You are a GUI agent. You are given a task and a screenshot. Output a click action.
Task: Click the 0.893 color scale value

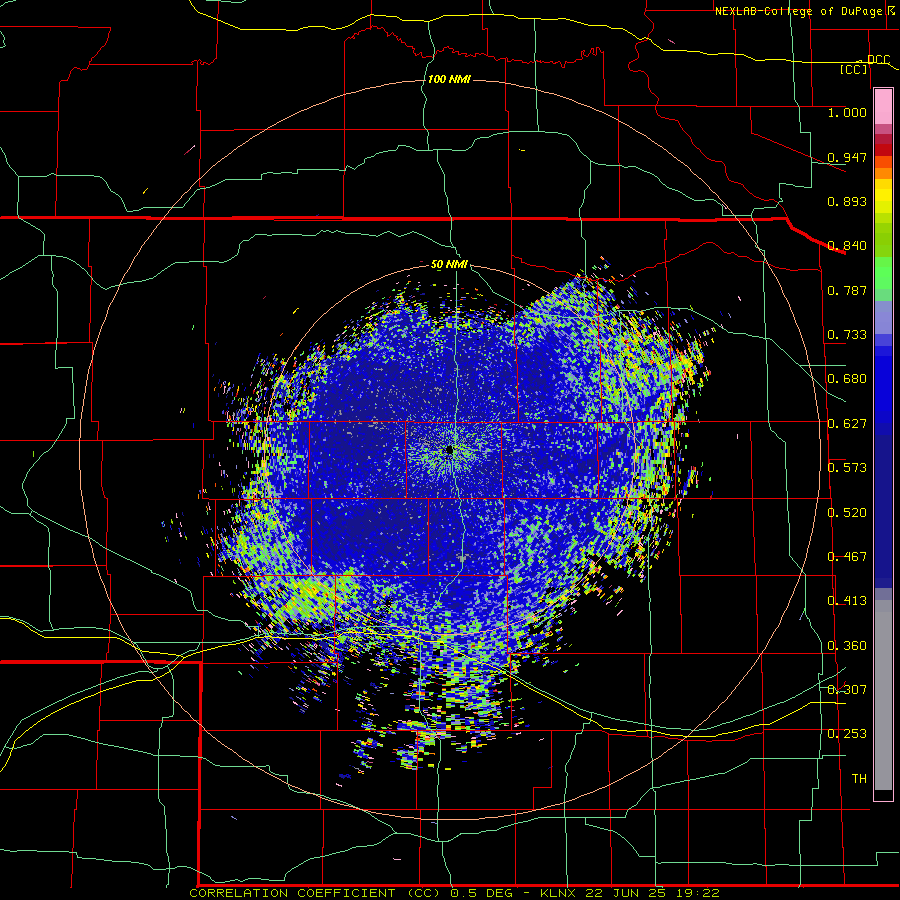point(847,201)
